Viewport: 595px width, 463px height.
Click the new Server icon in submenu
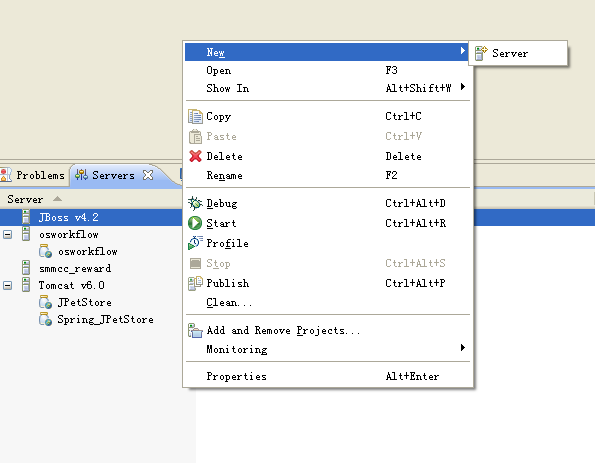point(481,53)
